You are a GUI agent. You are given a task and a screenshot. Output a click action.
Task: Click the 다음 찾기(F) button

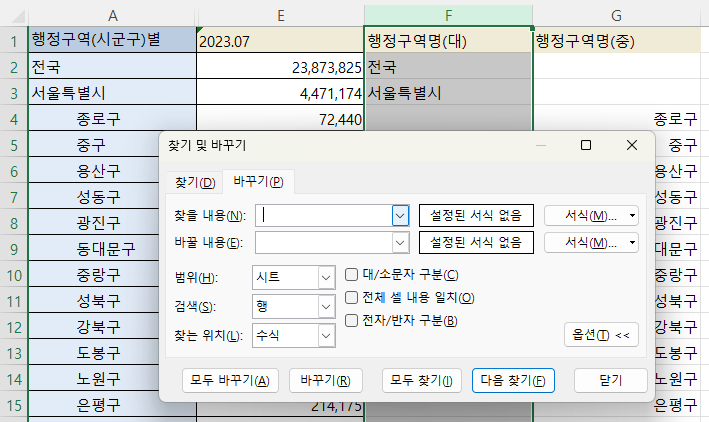[513, 380]
